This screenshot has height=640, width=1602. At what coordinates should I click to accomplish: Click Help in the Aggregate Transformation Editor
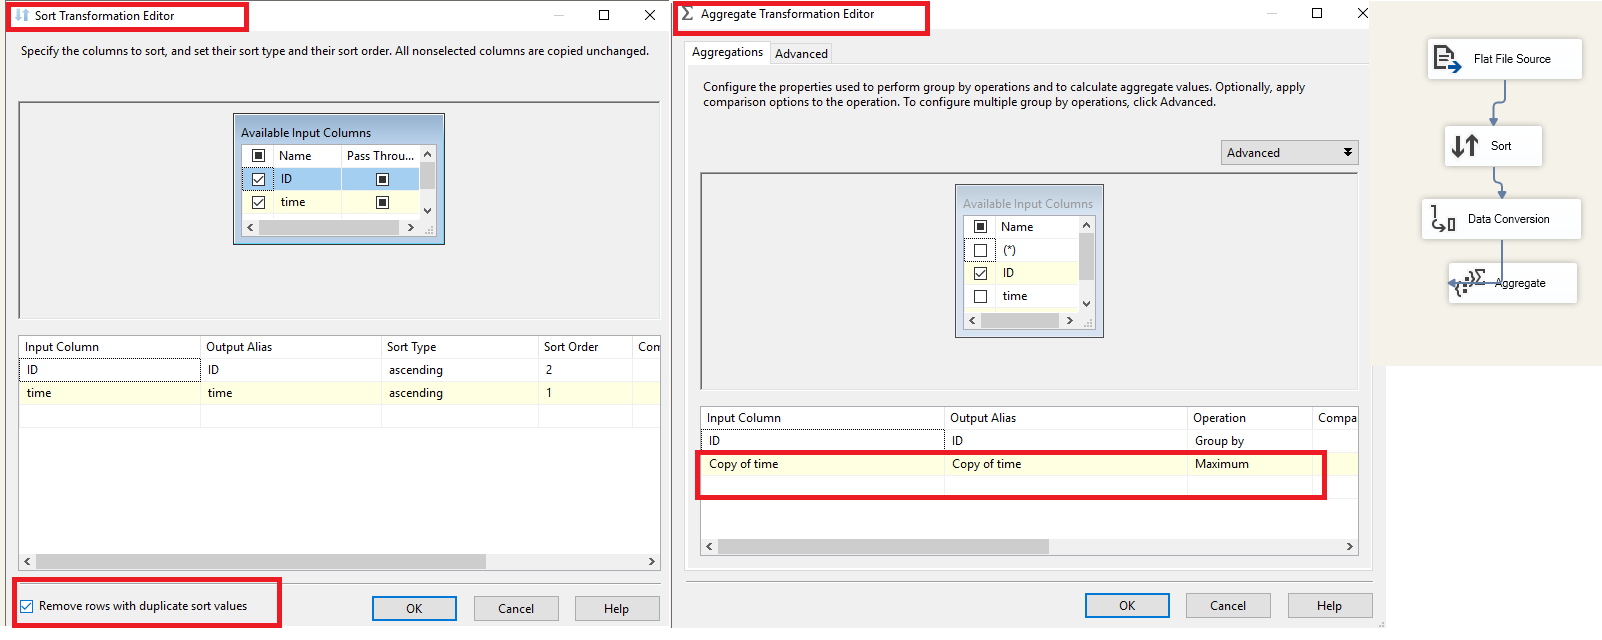[1329, 605]
